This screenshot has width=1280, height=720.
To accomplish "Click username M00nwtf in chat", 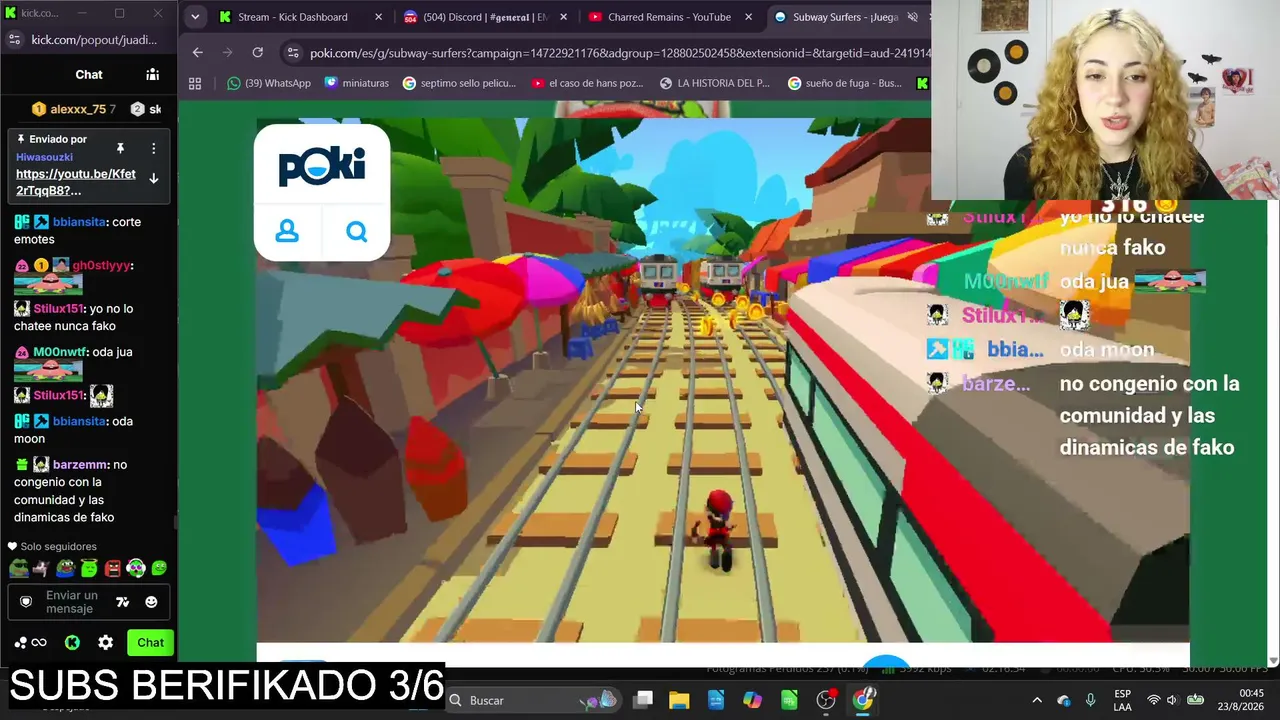I will (x=61, y=352).
